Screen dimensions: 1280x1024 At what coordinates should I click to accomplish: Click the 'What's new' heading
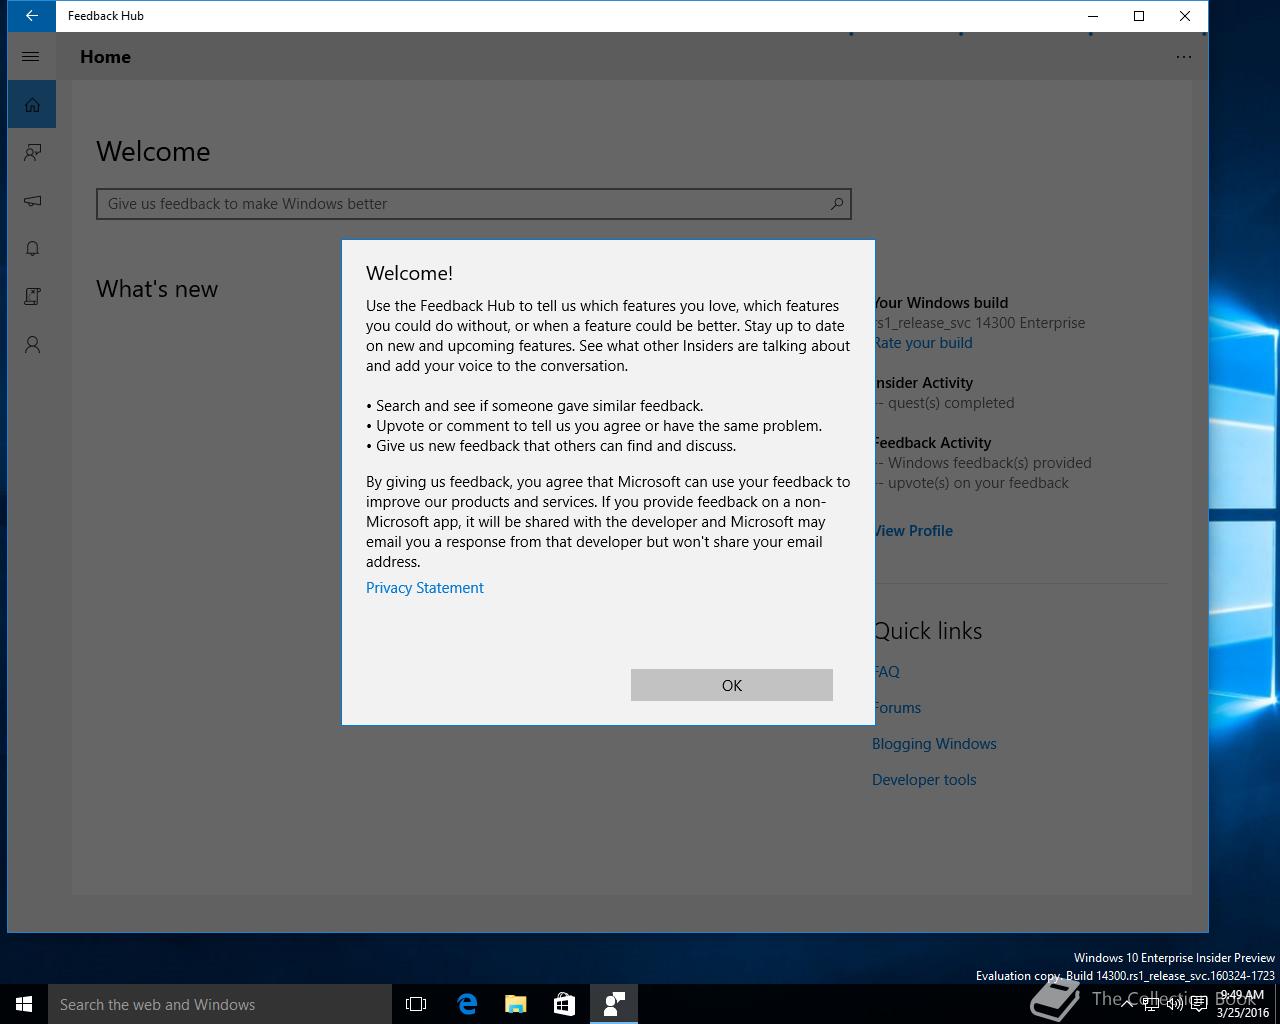pos(157,289)
